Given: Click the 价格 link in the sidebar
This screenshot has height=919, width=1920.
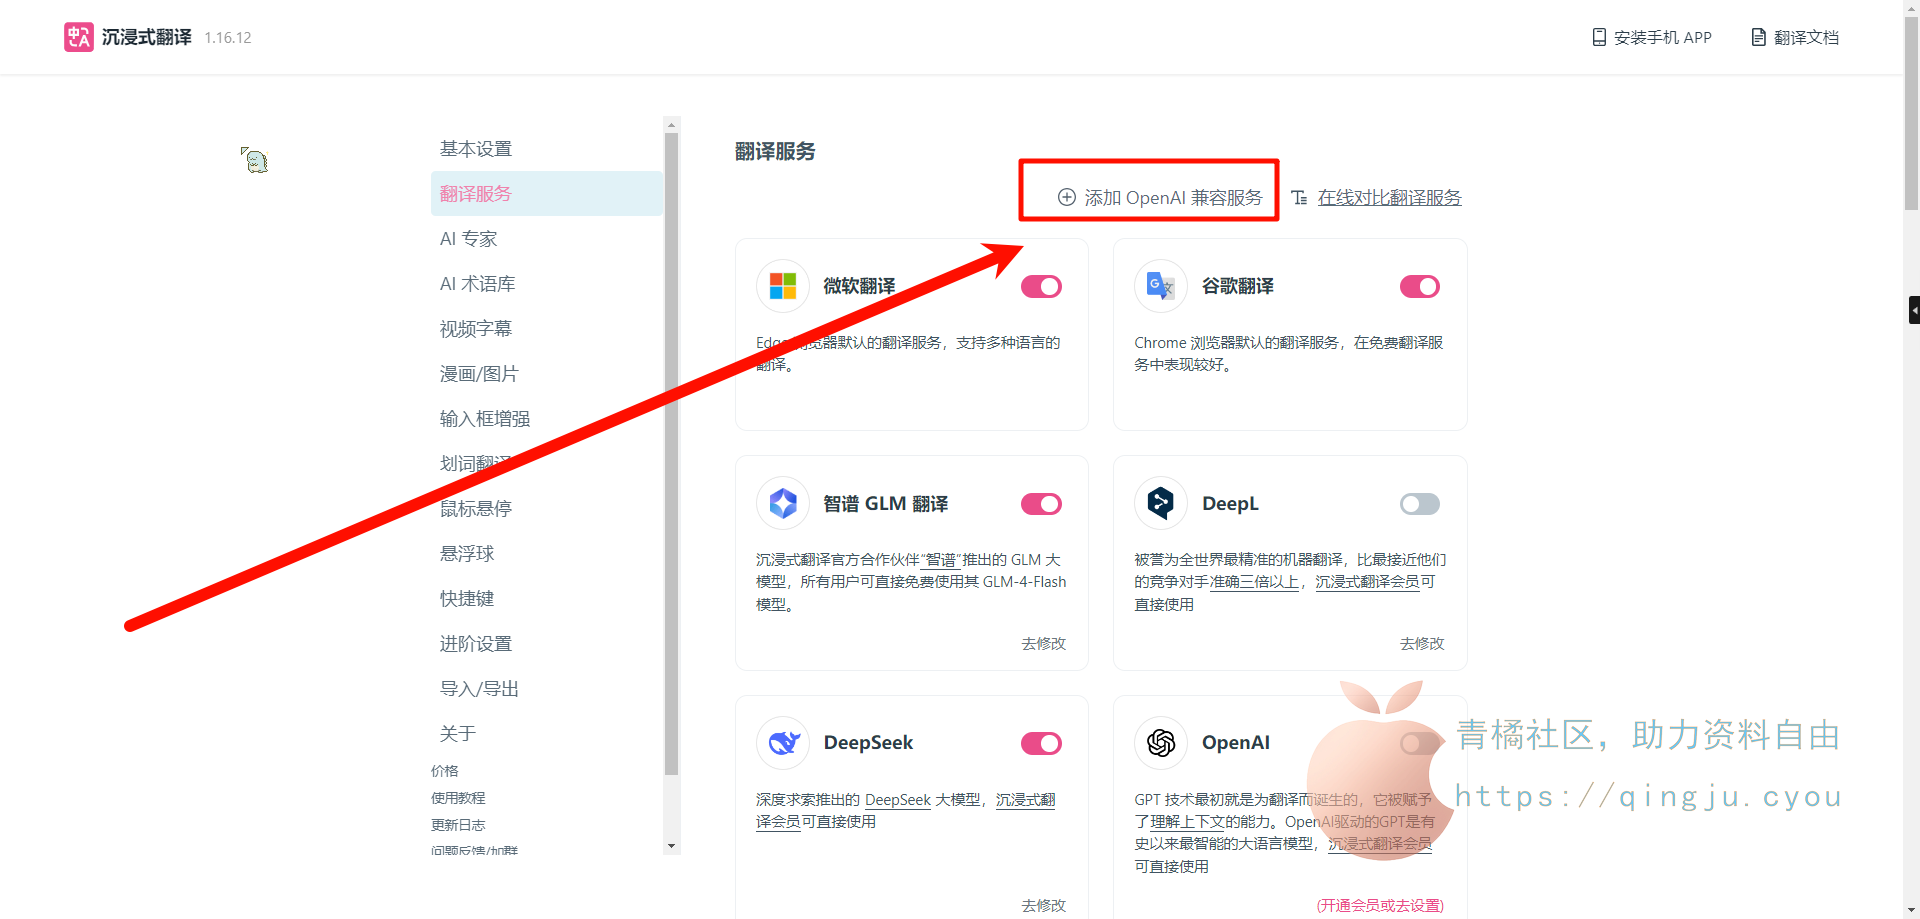Looking at the screenshot, I should point(445,771).
